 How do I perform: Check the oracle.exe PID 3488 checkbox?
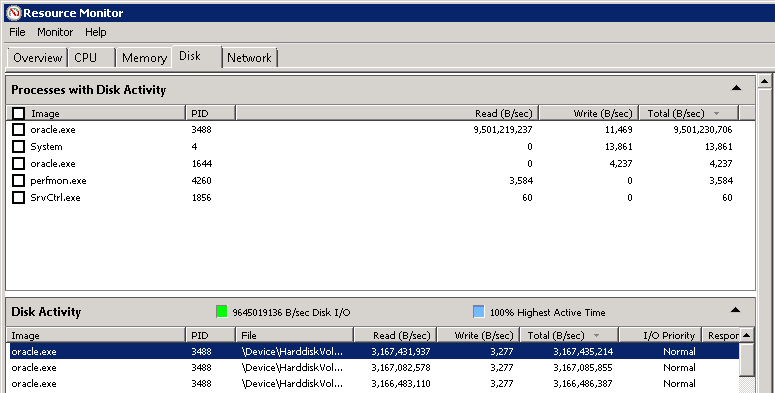[x=18, y=130]
